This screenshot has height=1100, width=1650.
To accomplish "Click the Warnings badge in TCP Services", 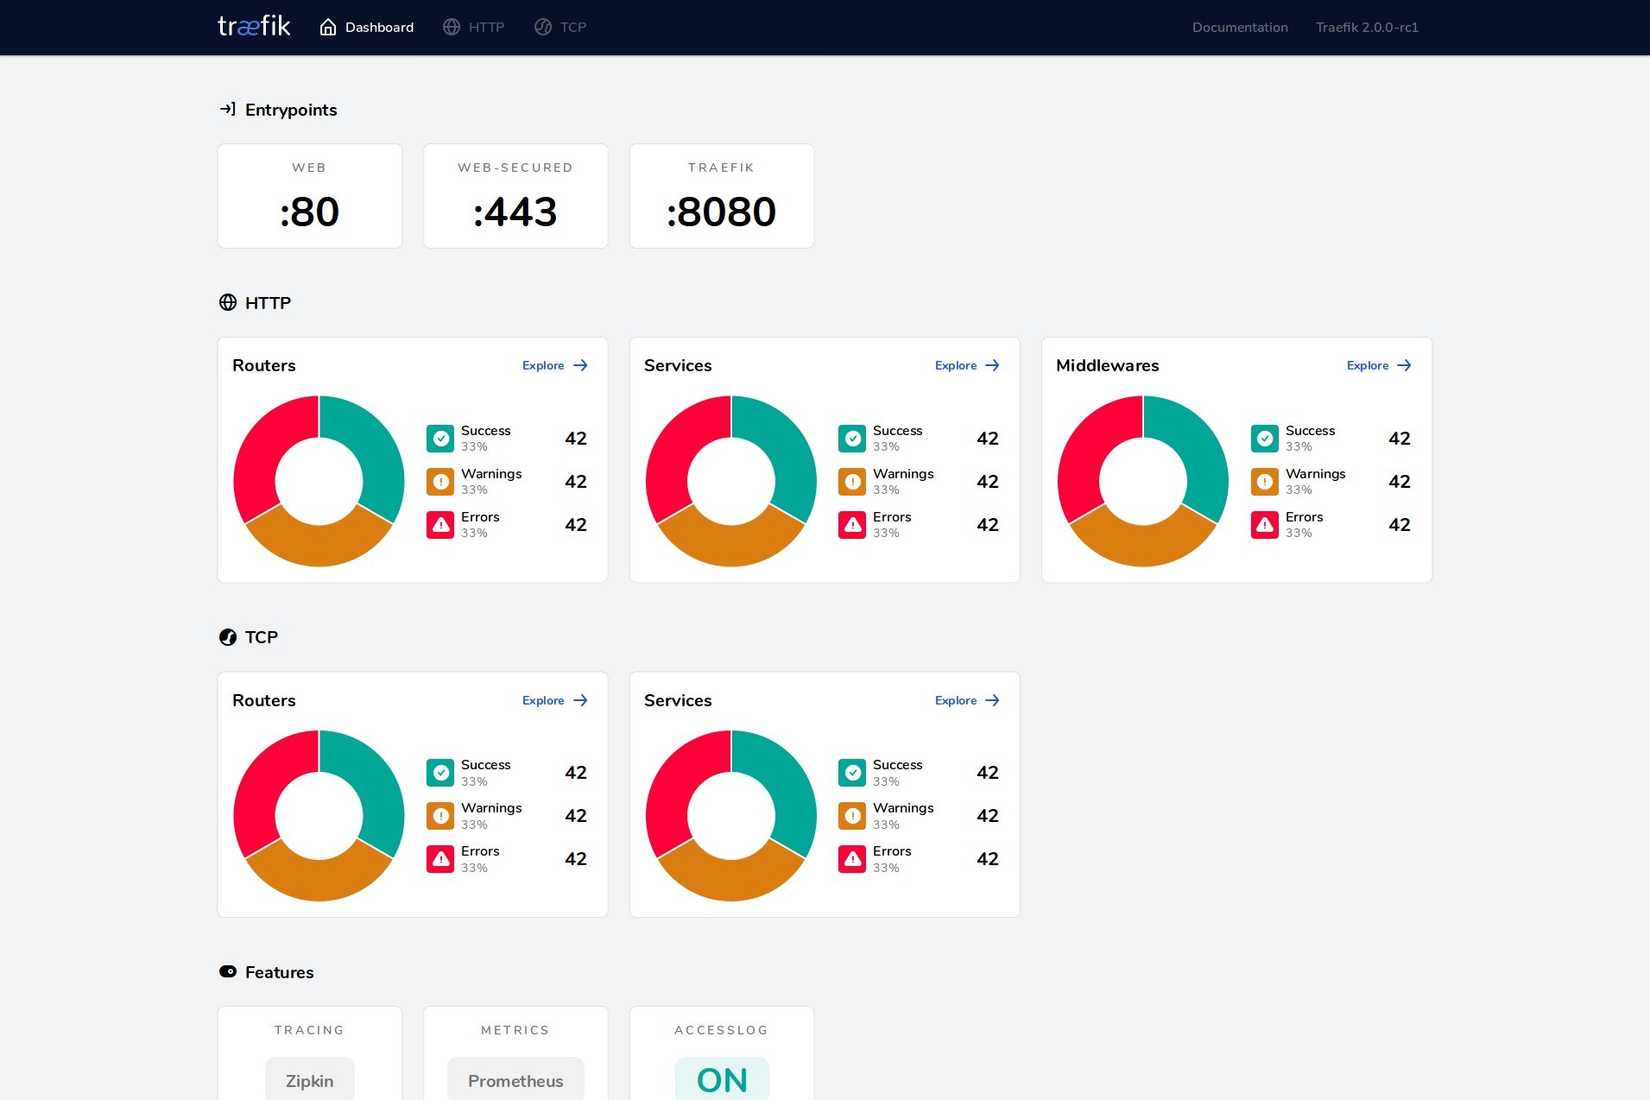I will click(852, 815).
